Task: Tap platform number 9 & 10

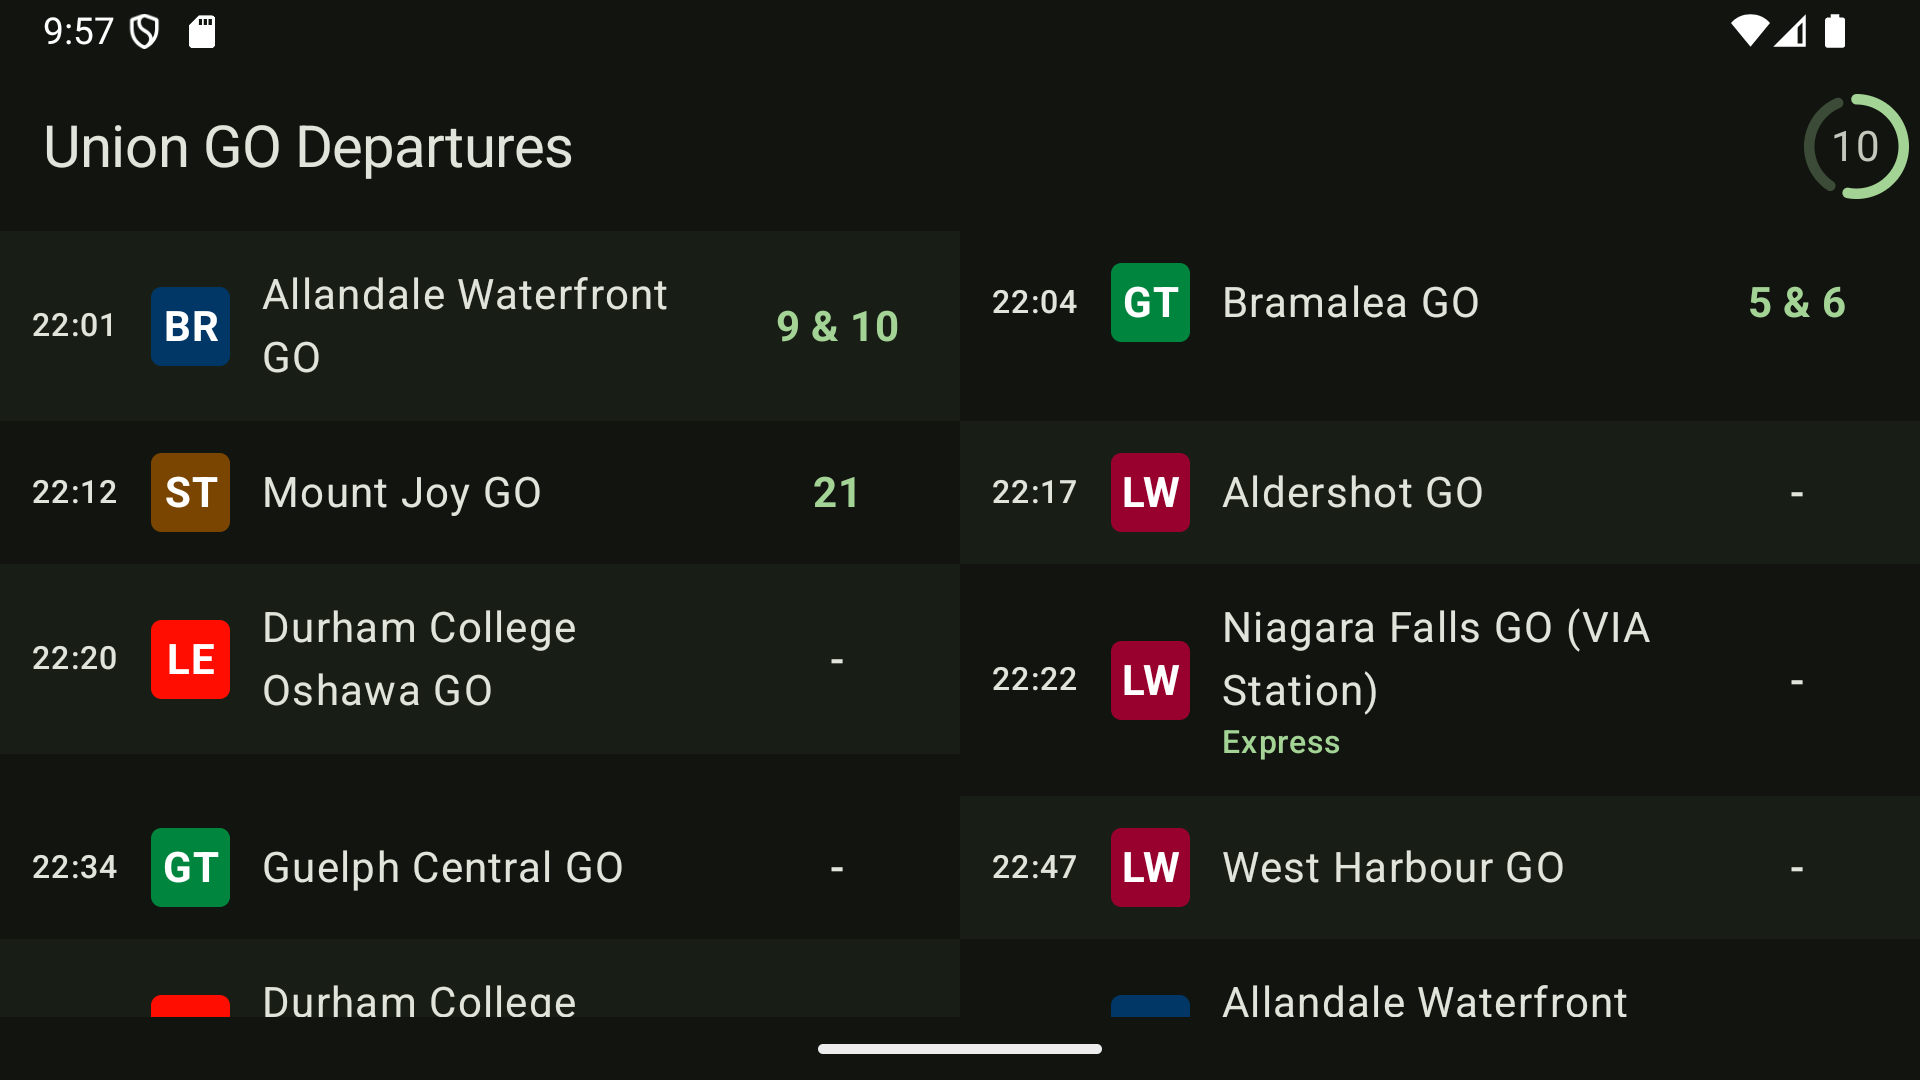Action: tap(837, 326)
